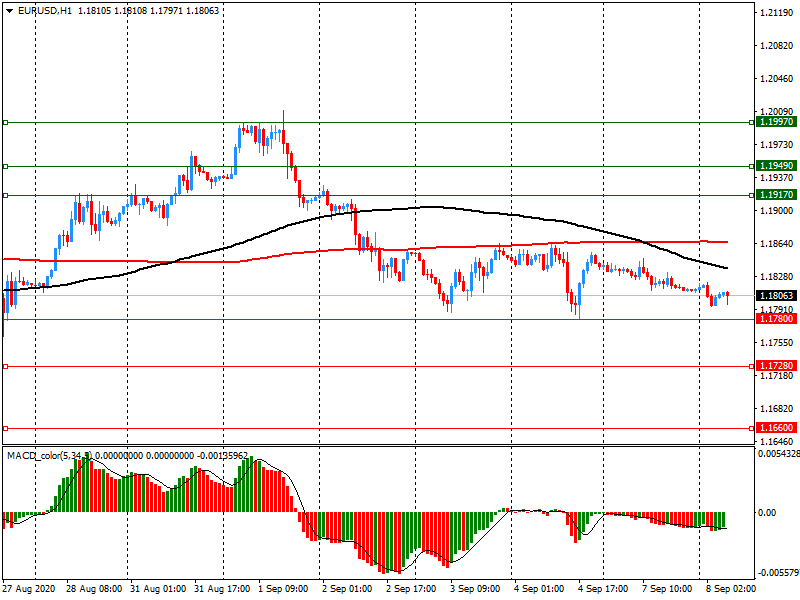The image size is (800, 600).
Task: Click the MACD_color(5,34,5) indicator label
Action: pyautogui.click(x=49, y=456)
